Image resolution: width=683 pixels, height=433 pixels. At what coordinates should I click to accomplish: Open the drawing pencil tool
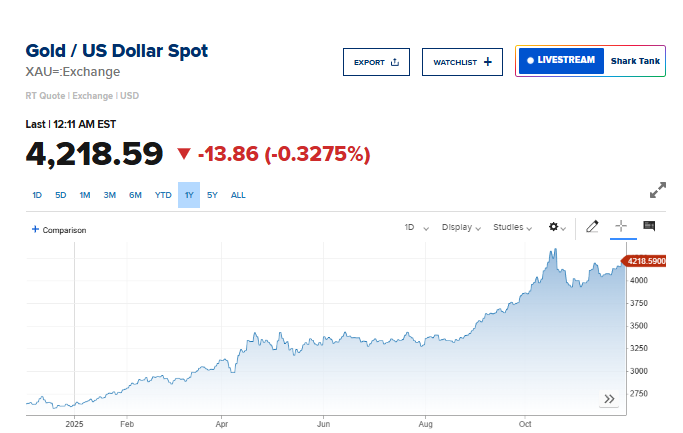tap(592, 227)
